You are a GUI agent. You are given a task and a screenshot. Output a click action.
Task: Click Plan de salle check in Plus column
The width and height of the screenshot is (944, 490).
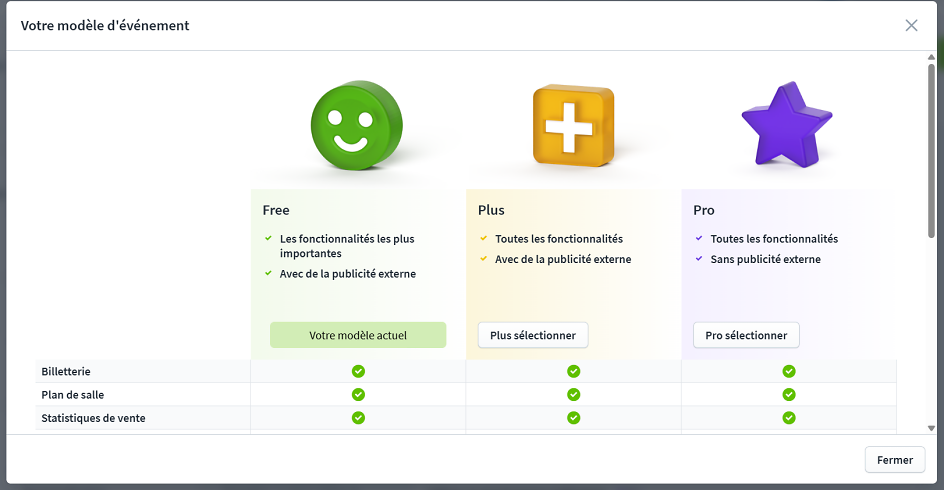[574, 394]
